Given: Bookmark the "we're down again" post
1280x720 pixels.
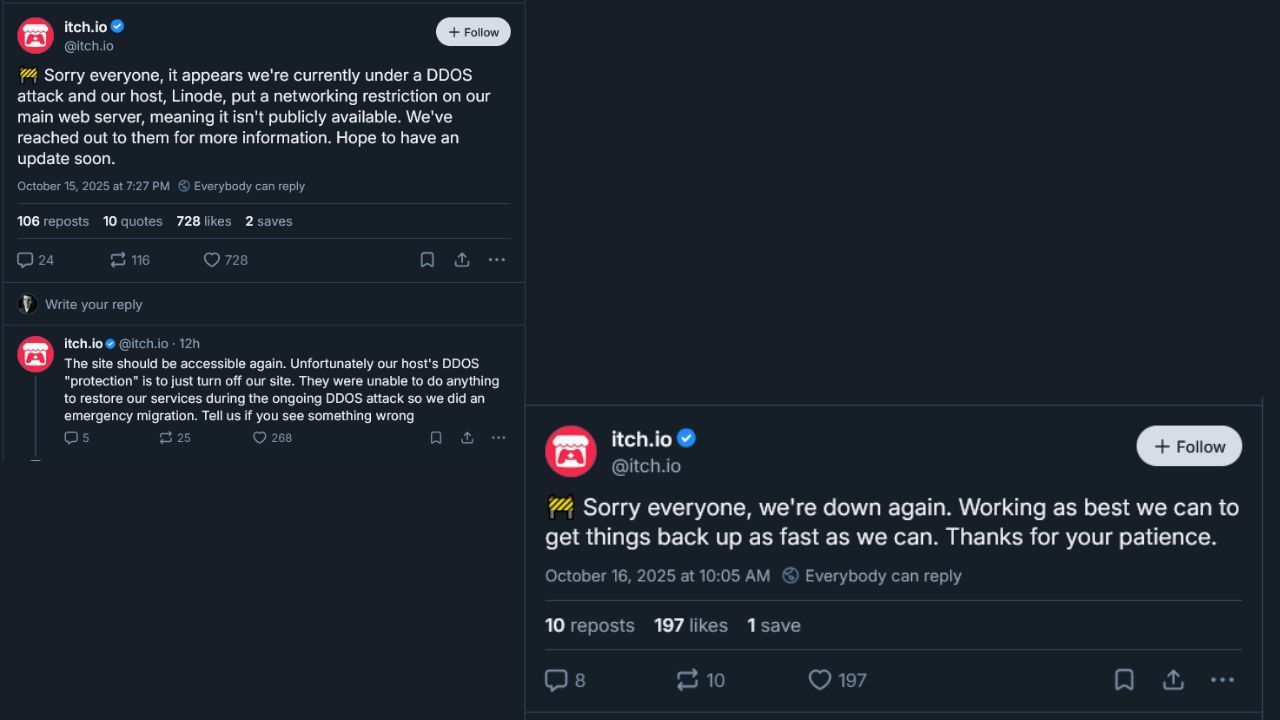Looking at the screenshot, I should point(1124,680).
